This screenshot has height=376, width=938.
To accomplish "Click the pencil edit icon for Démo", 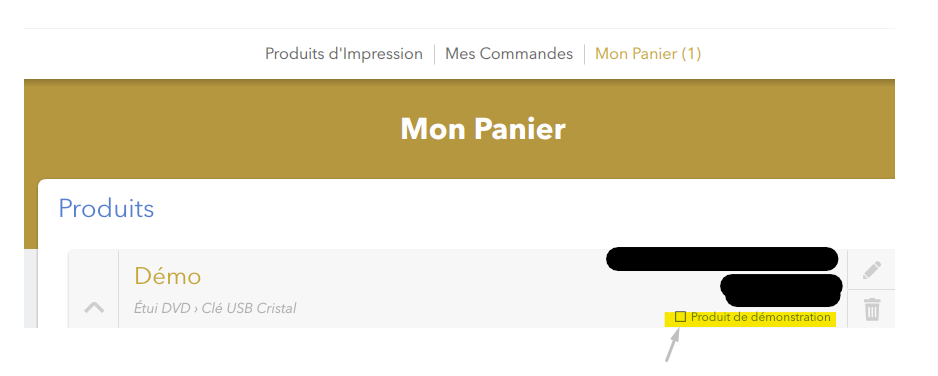I will point(872,270).
